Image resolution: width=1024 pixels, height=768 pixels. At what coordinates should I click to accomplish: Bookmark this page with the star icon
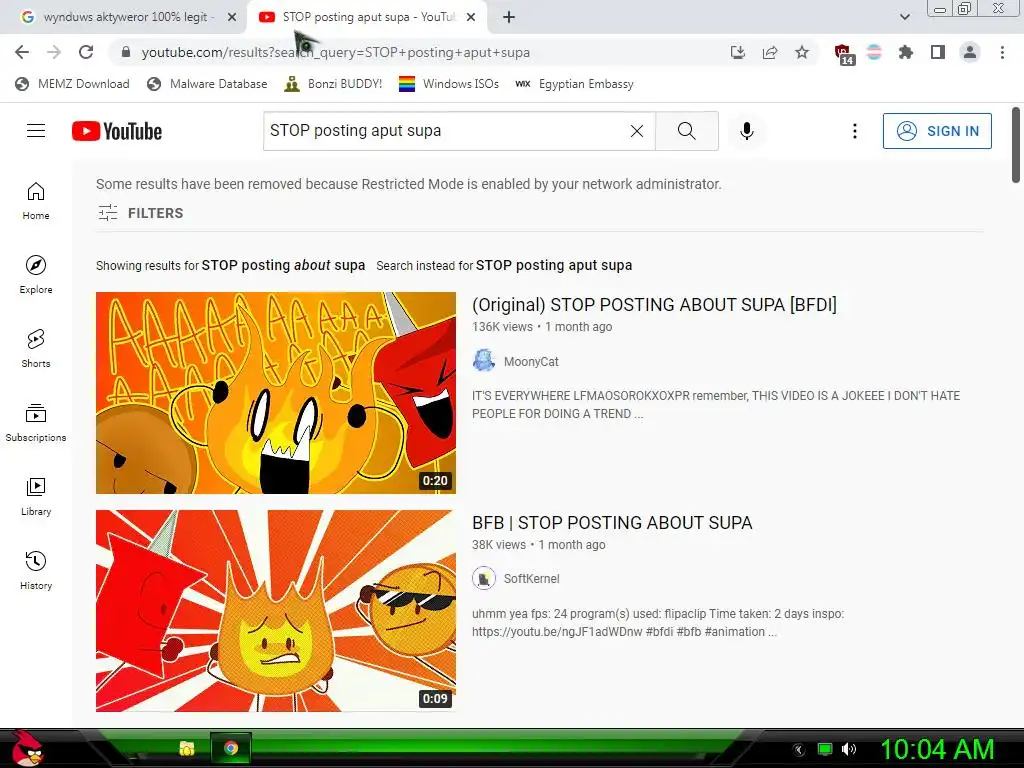tap(802, 52)
